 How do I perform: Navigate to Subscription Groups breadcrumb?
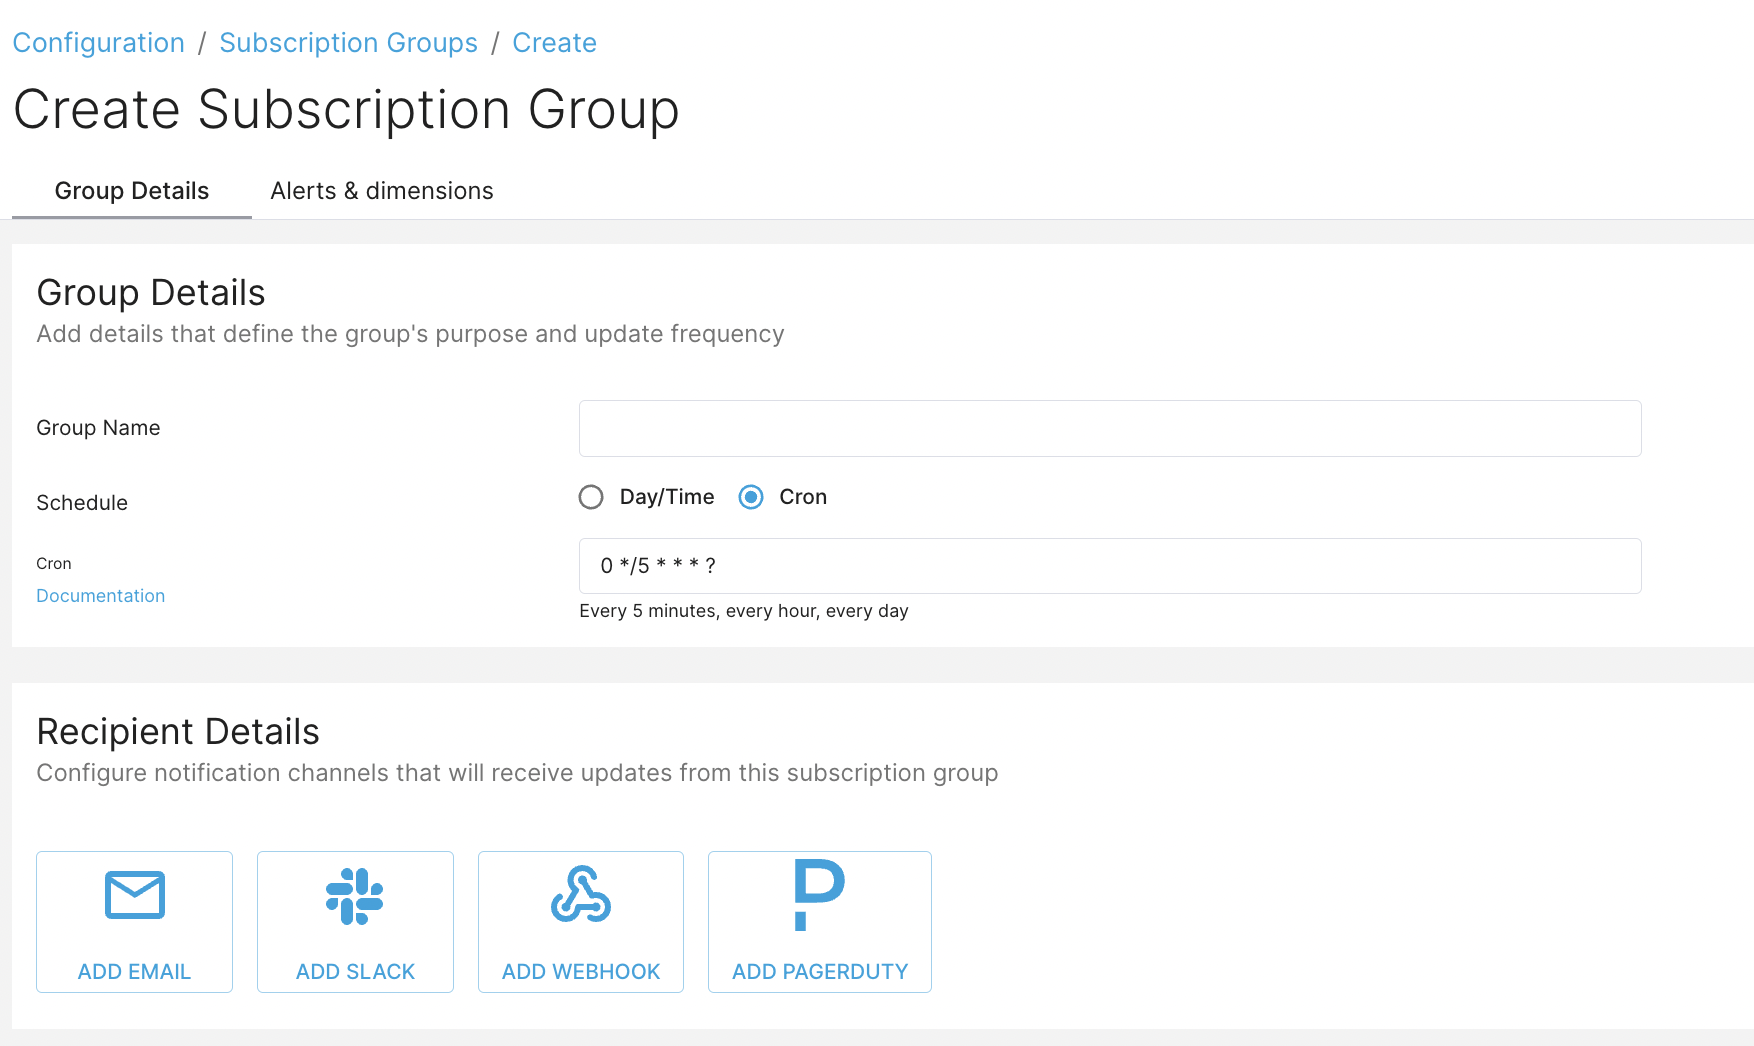[x=348, y=43]
